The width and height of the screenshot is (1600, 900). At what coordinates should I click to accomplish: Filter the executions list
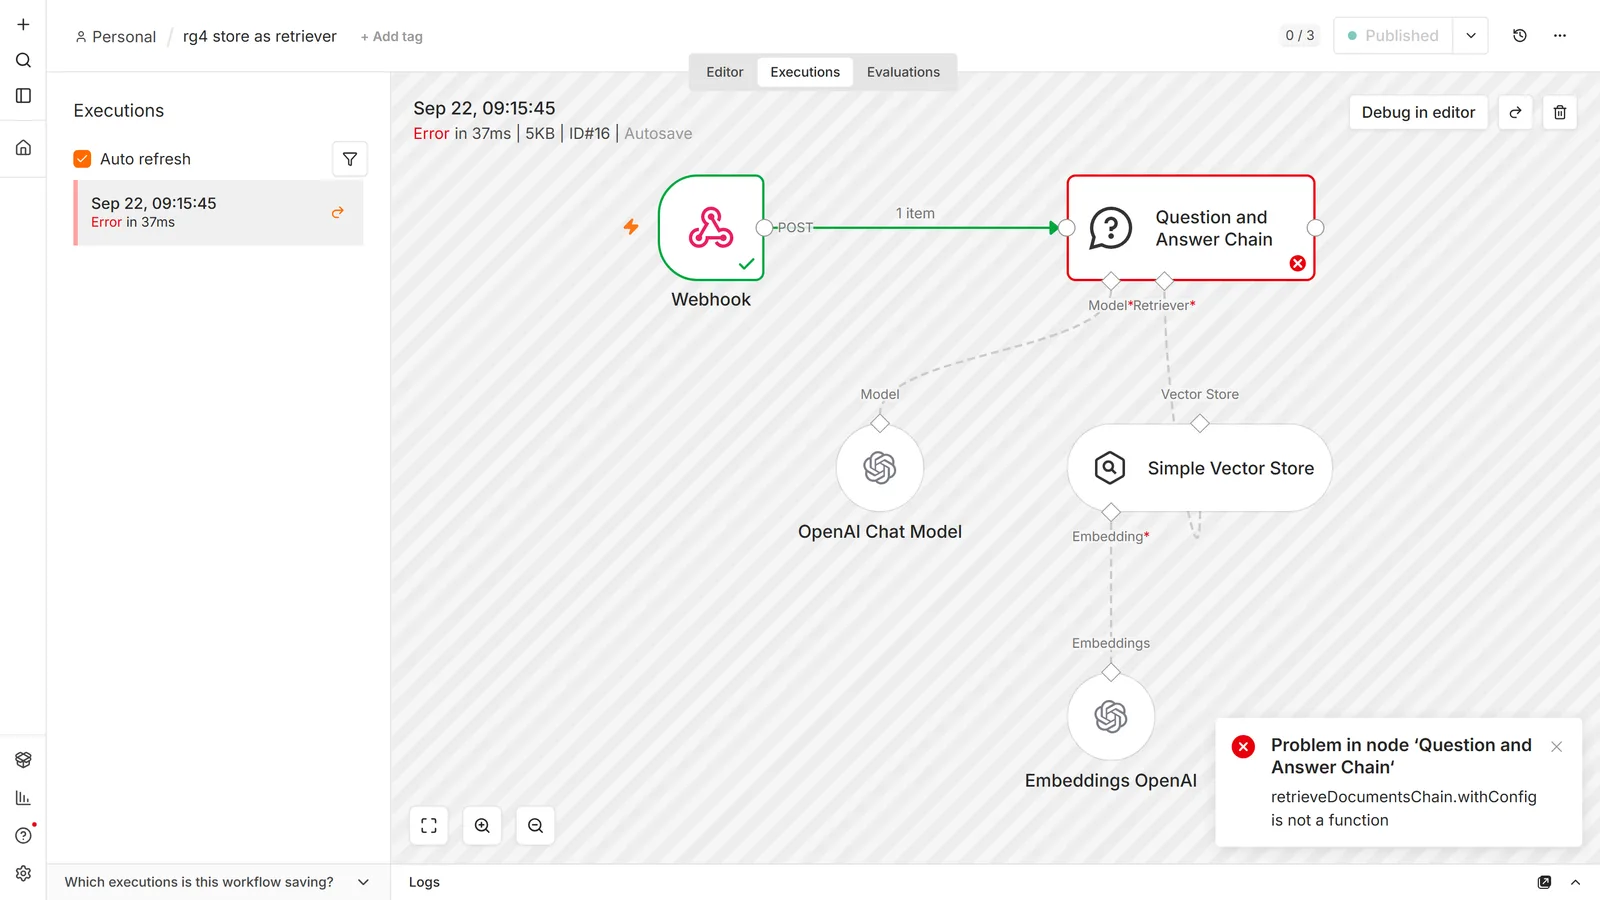[x=350, y=159]
